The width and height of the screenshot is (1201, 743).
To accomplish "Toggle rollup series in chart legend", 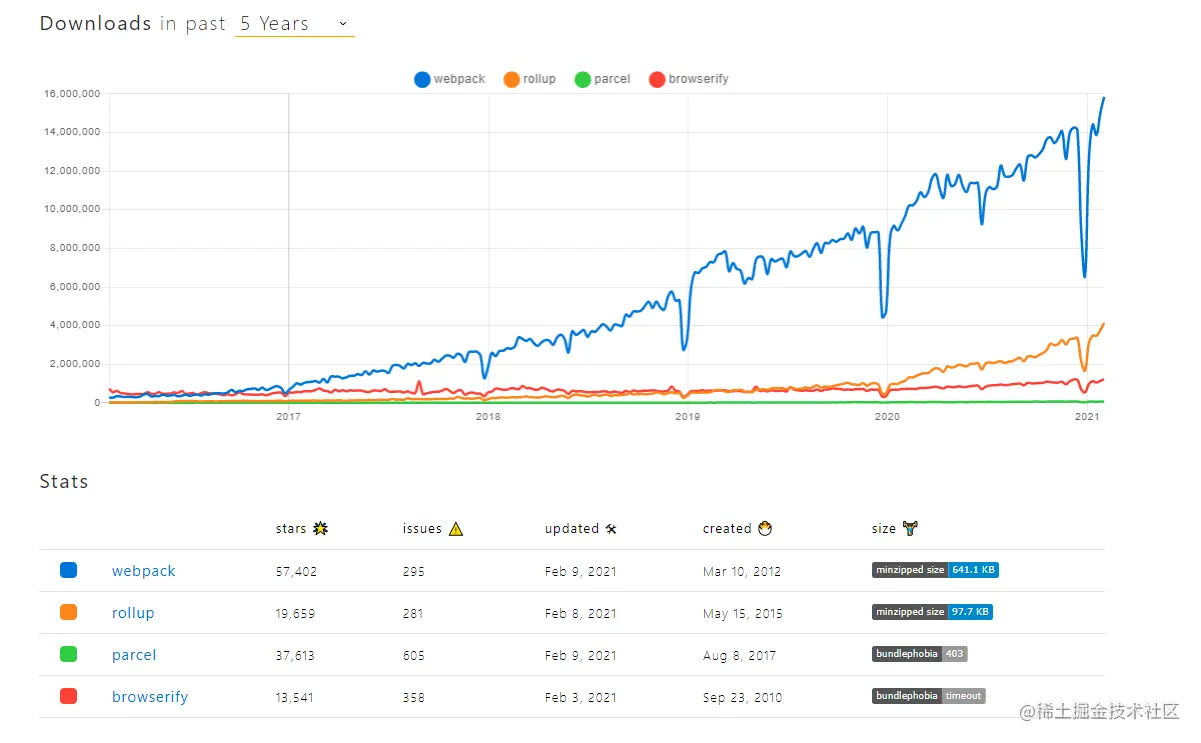I will [x=530, y=79].
